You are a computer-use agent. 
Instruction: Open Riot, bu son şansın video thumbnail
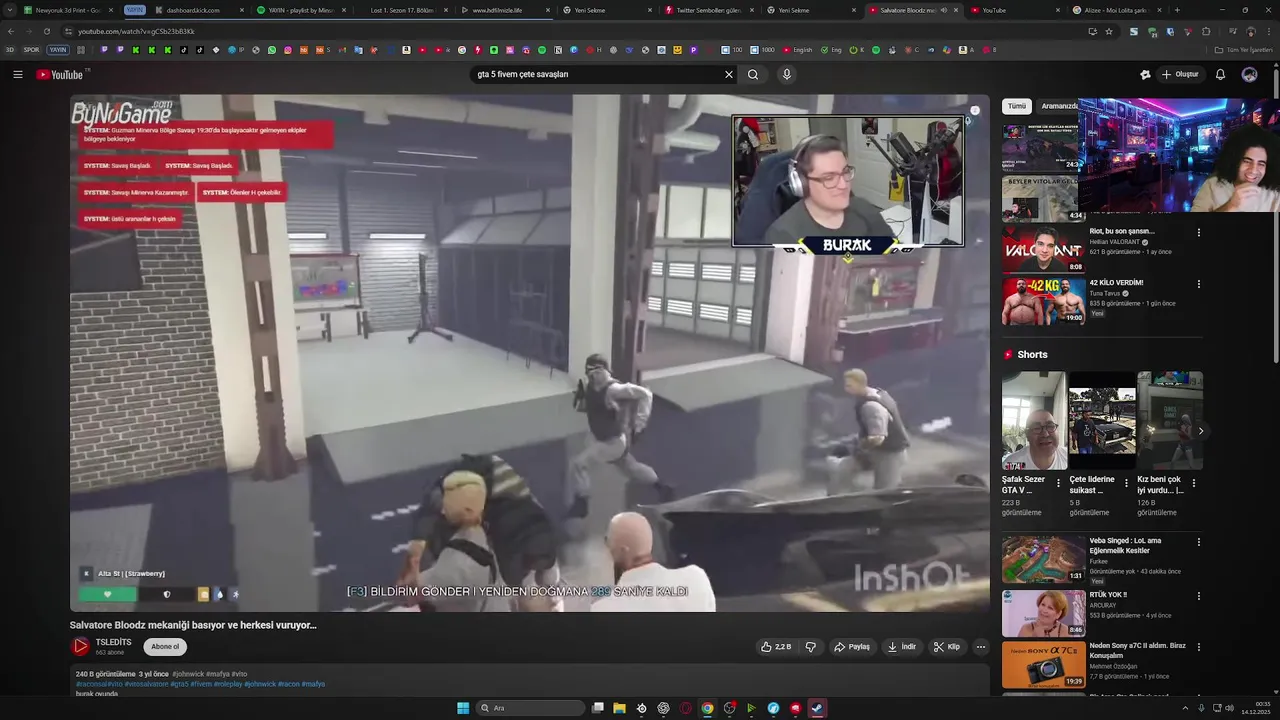[1043, 250]
